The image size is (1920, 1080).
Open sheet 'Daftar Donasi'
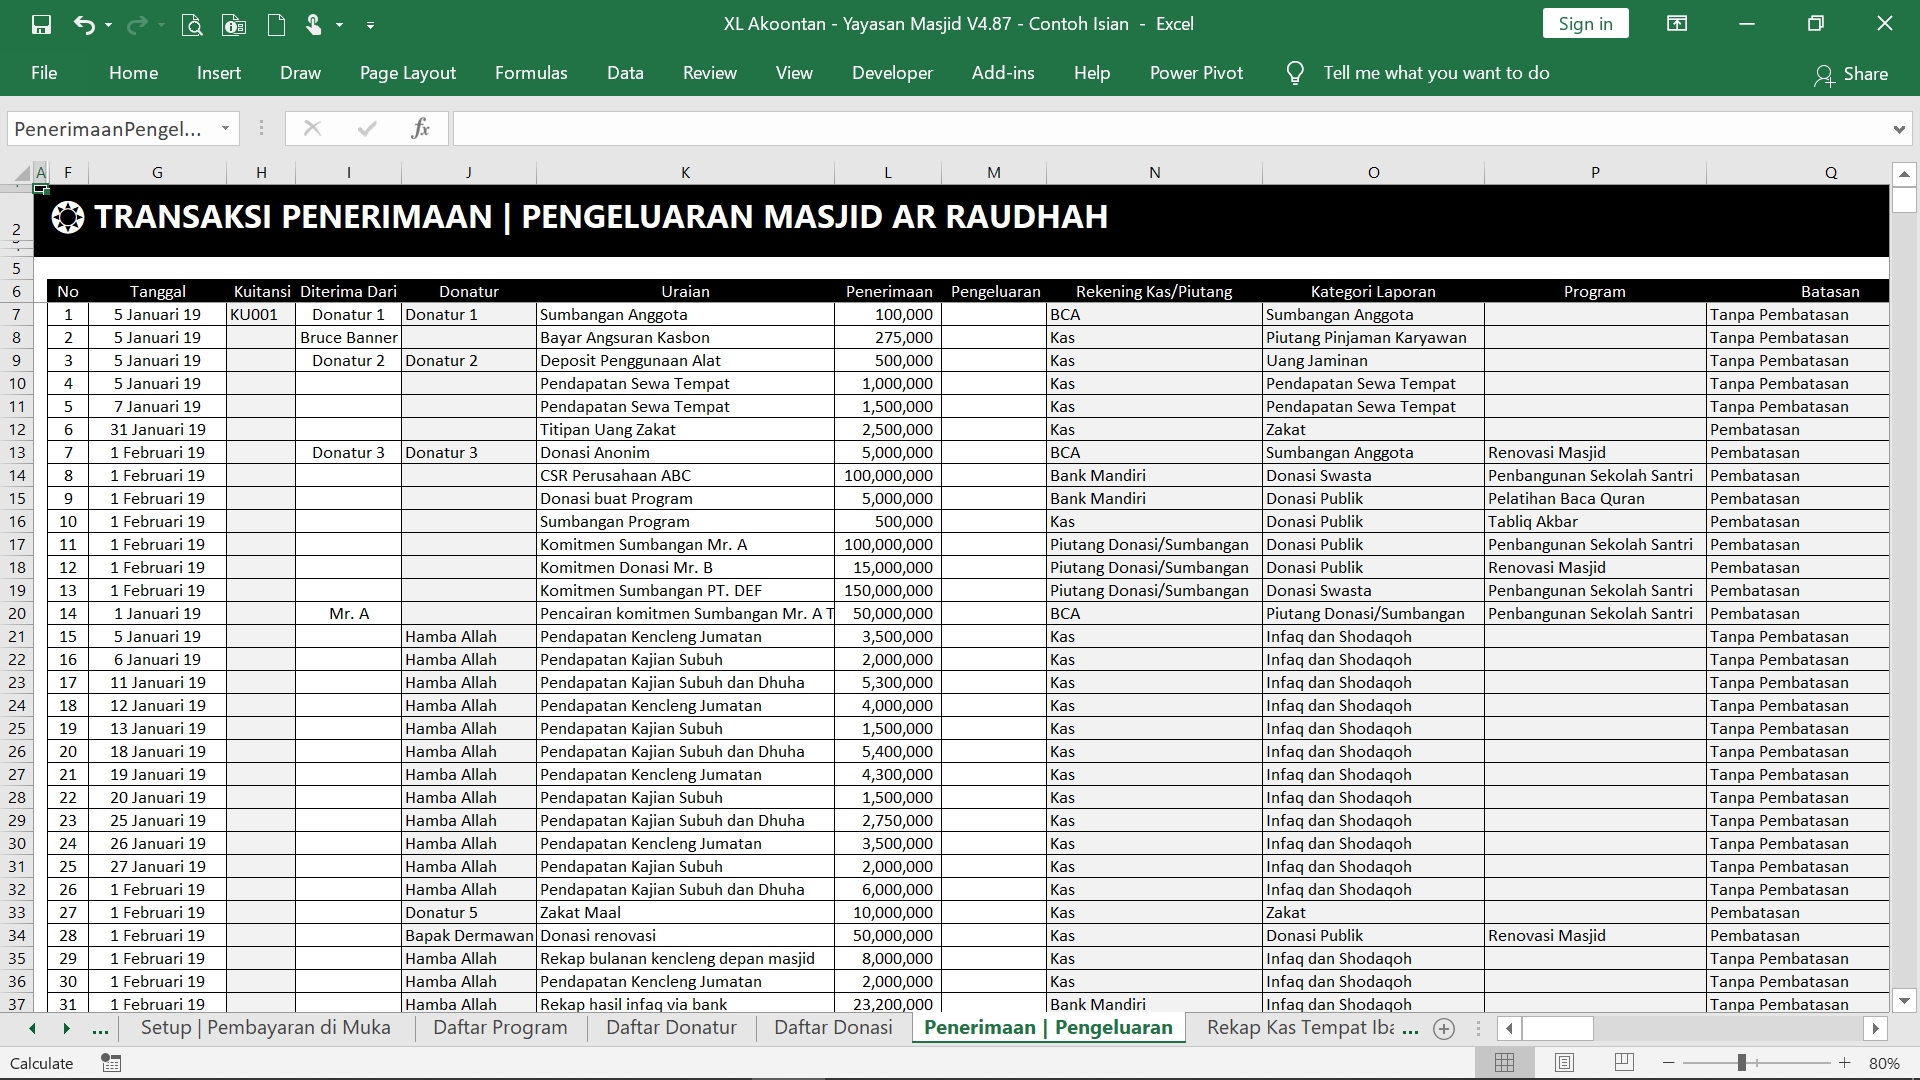(x=833, y=1028)
